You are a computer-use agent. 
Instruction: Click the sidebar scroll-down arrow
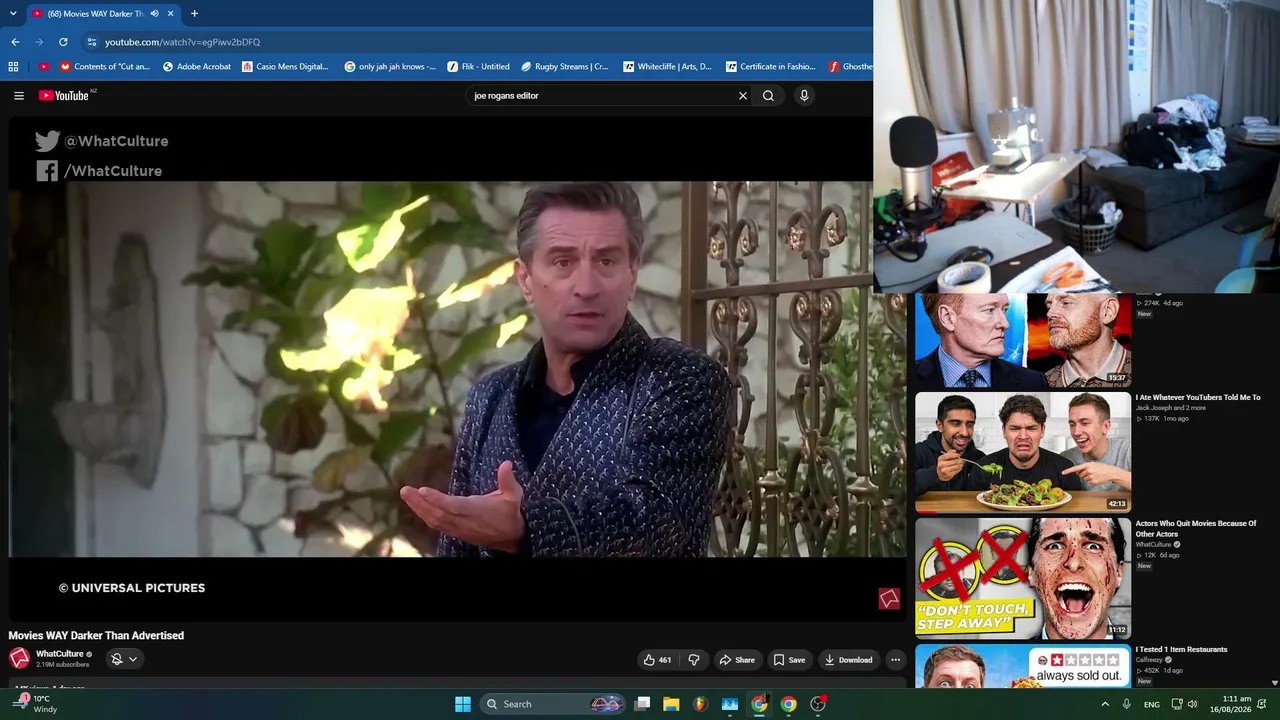[x=1274, y=683]
